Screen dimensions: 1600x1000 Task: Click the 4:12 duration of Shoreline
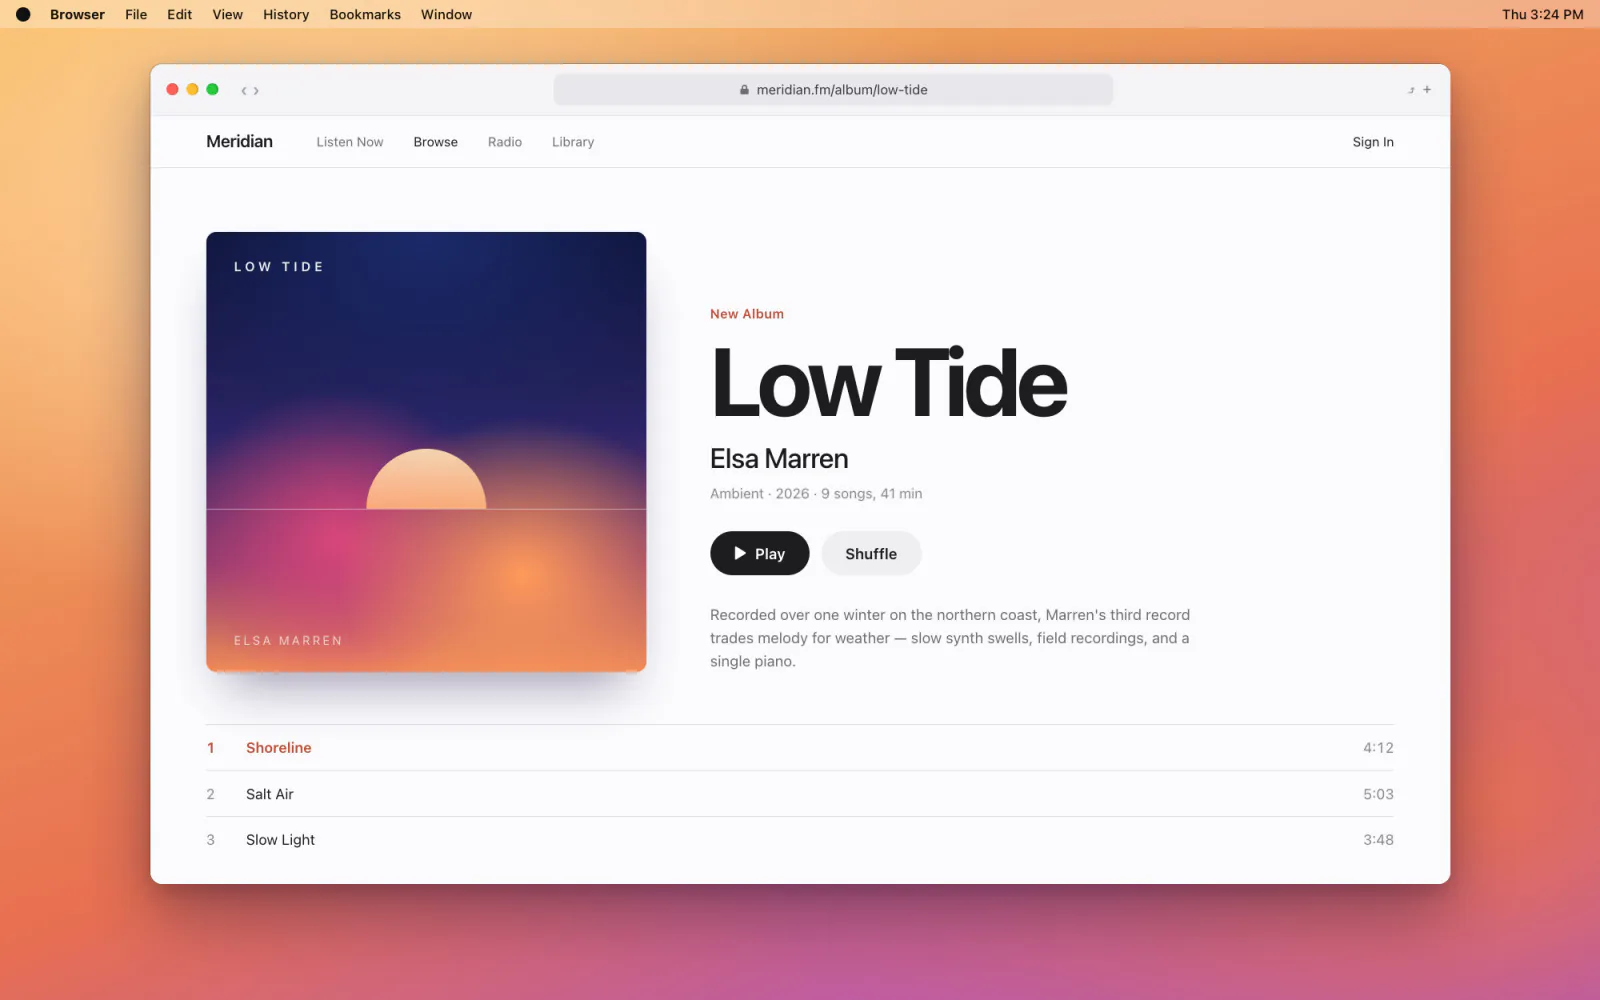point(1378,748)
